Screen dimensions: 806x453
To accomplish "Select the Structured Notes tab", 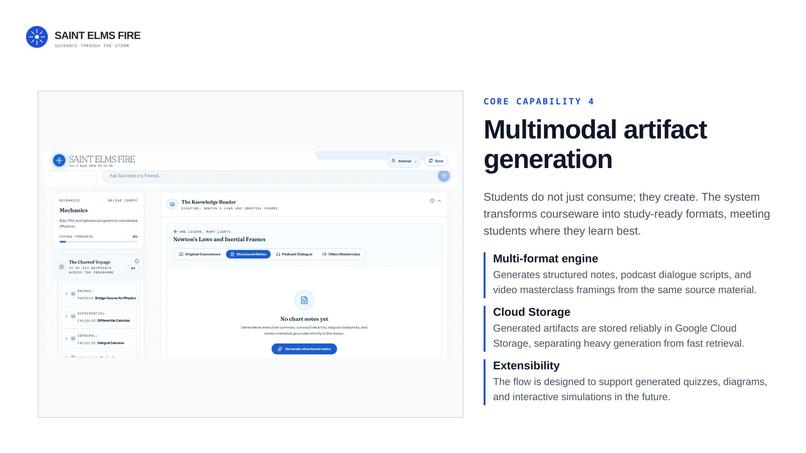I will tap(248, 255).
